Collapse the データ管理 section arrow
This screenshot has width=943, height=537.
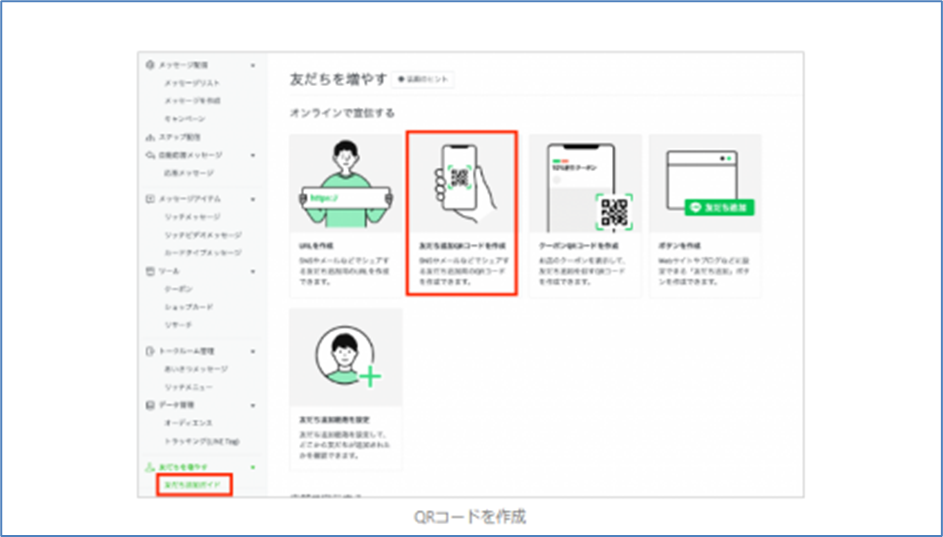point(253,406)
